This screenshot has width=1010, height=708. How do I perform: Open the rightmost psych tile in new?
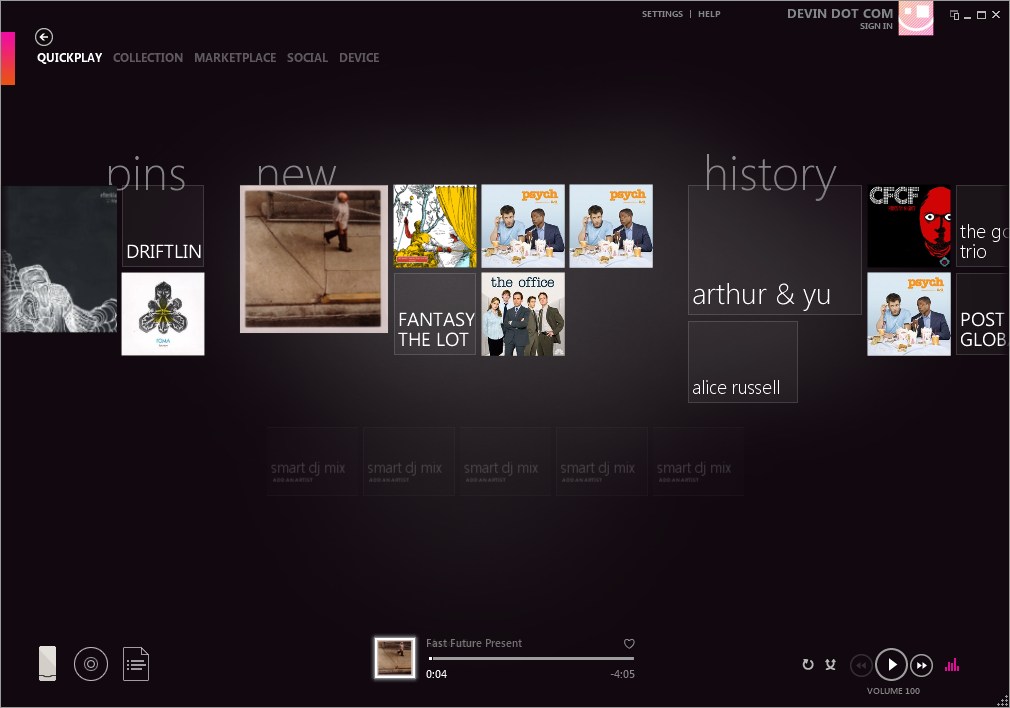click(x=611, y=226)
